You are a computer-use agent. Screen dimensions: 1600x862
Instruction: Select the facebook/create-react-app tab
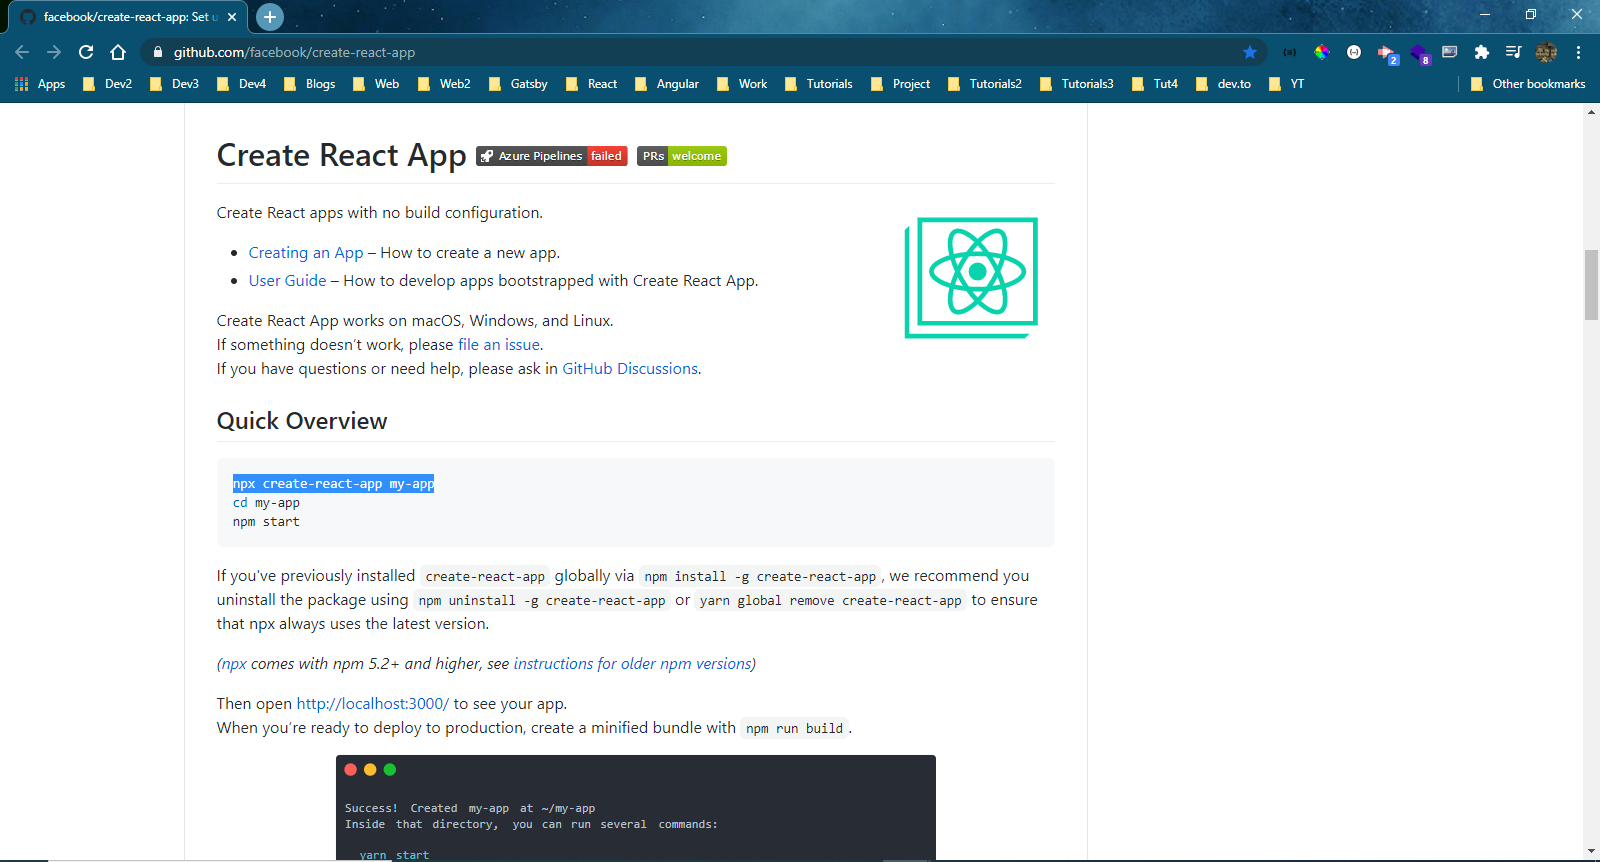(128, 17)
